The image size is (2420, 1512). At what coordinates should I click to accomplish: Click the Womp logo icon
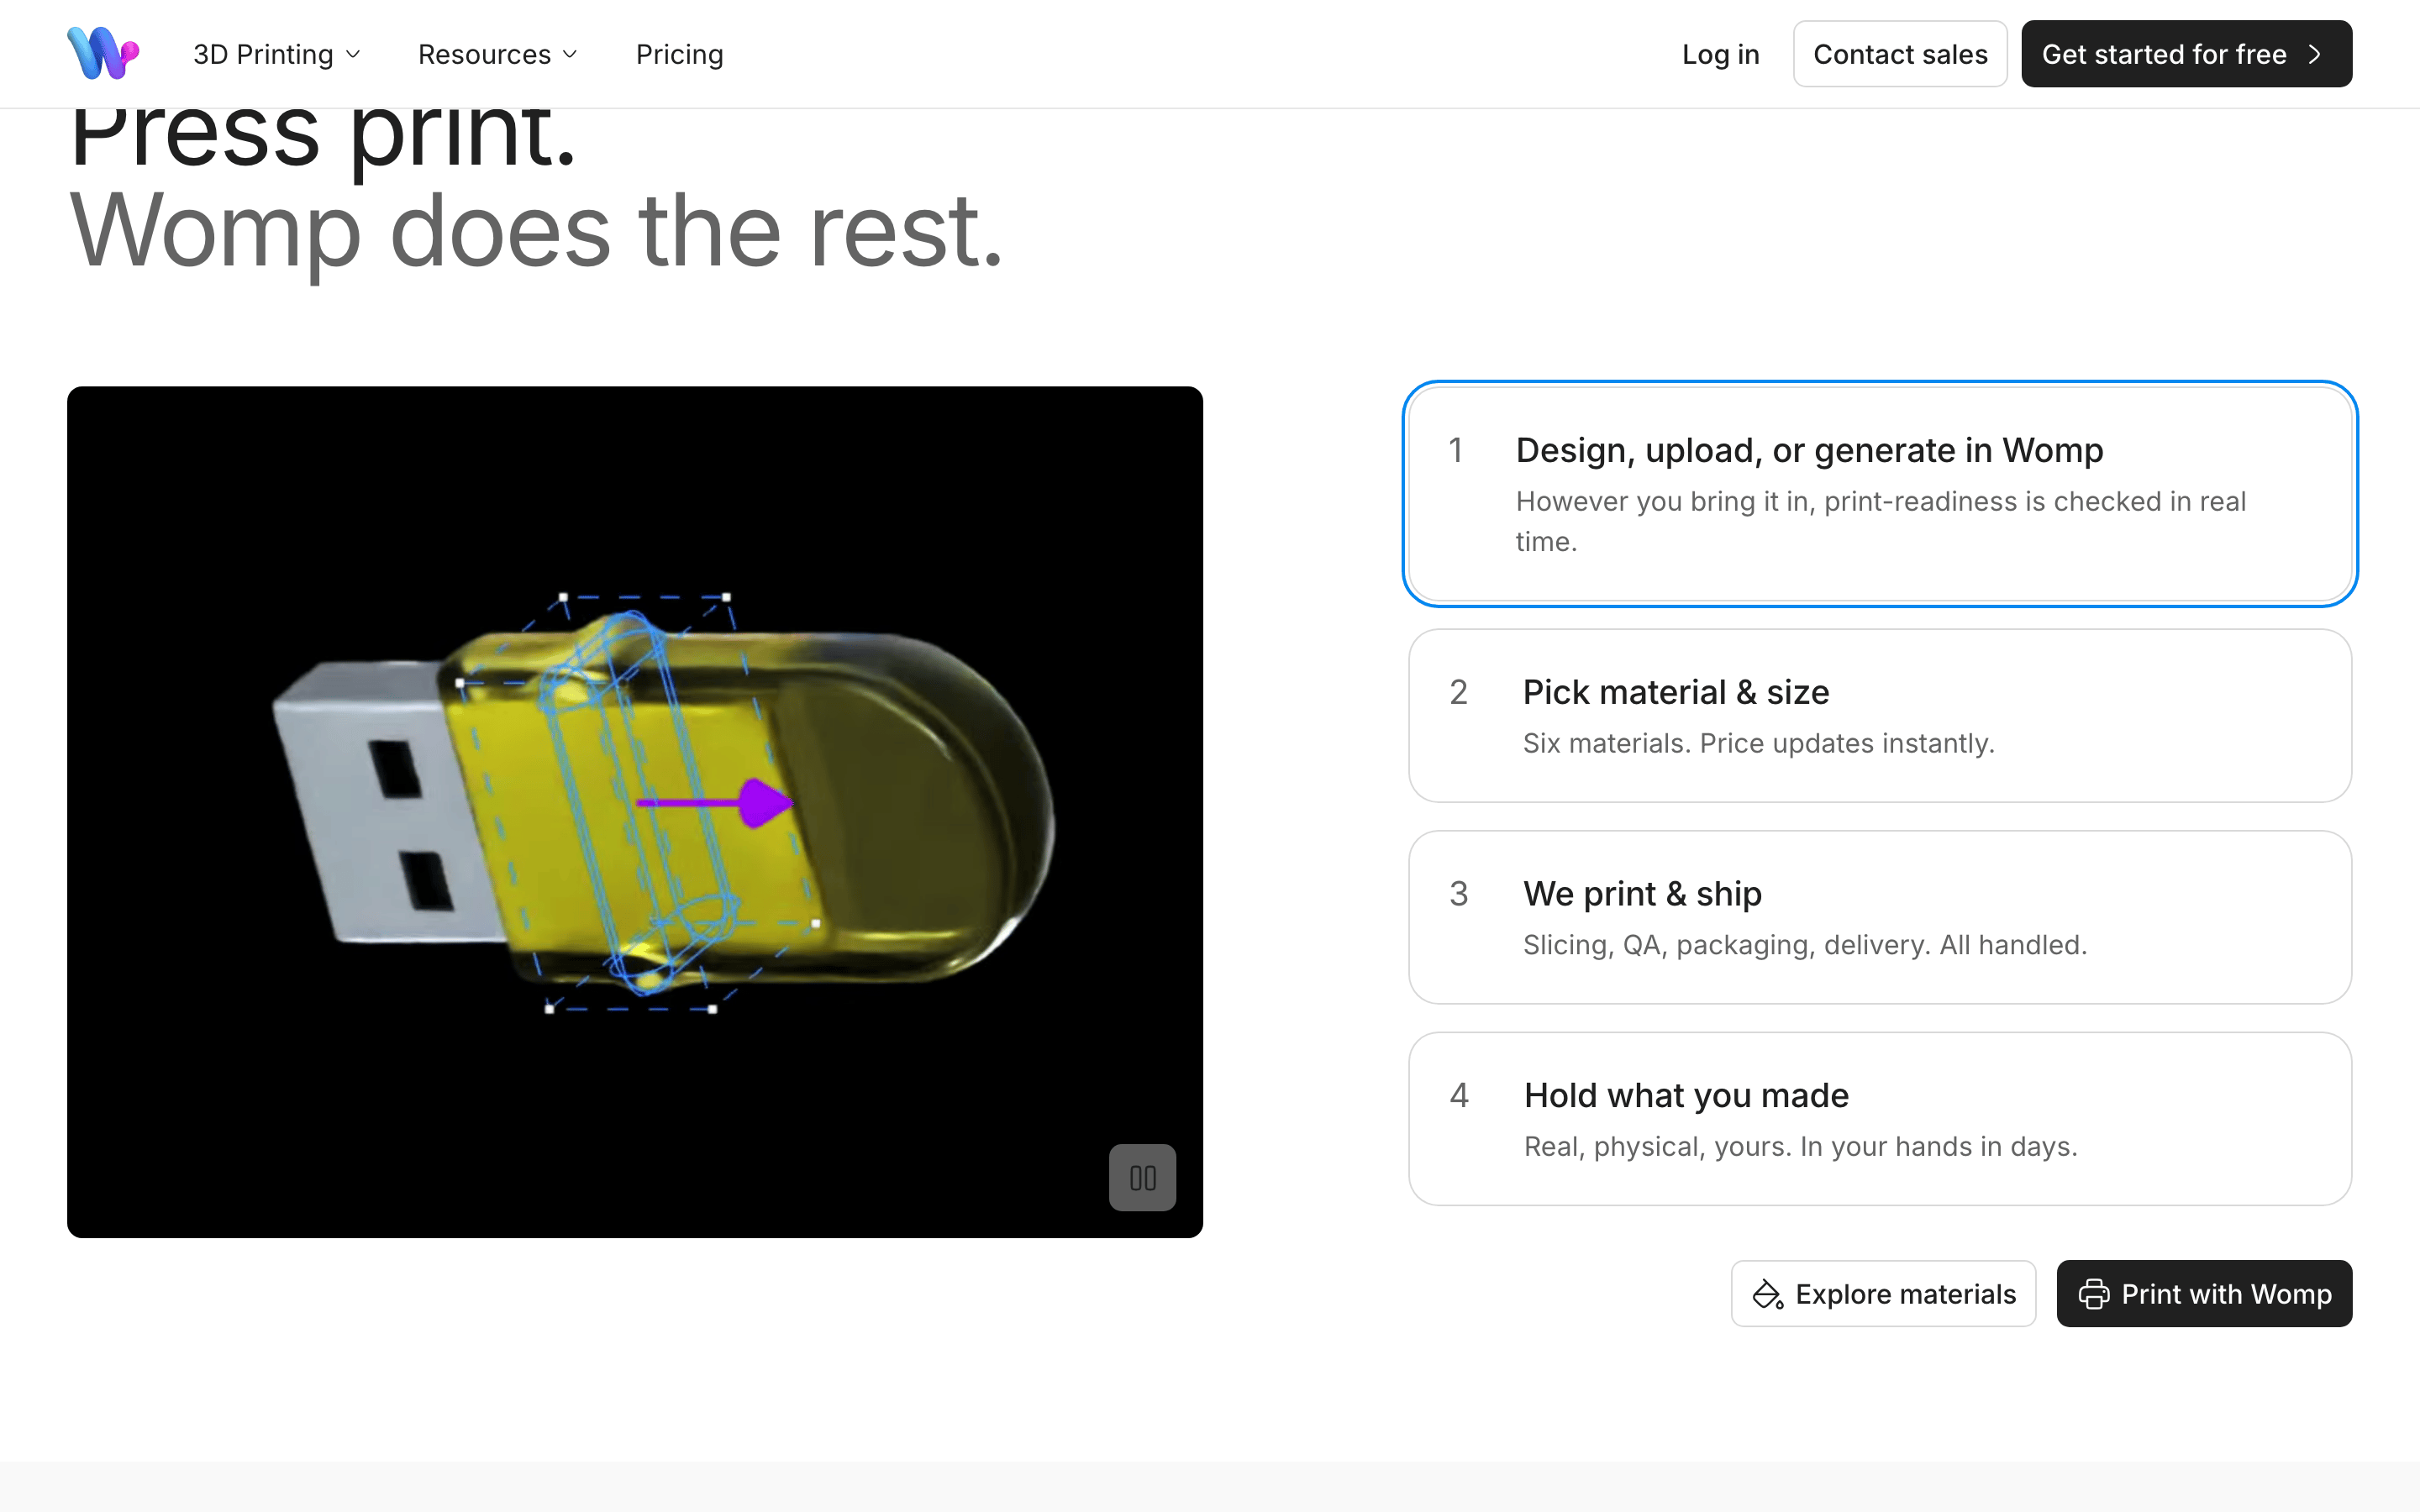103,53
